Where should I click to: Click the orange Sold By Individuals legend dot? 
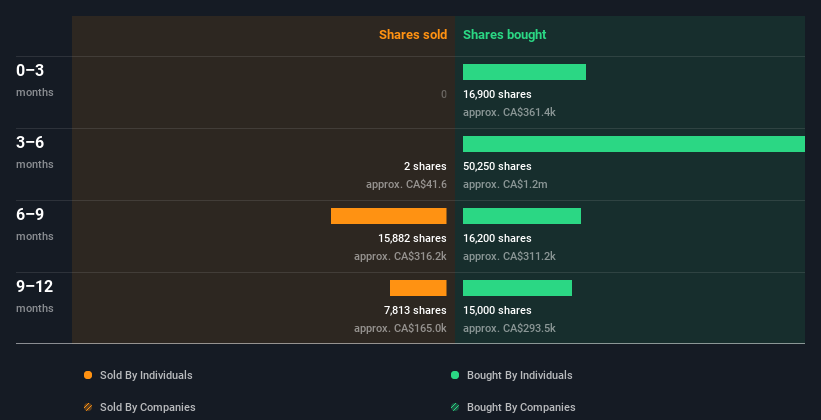pyautogui.click(x=88, y=375)
